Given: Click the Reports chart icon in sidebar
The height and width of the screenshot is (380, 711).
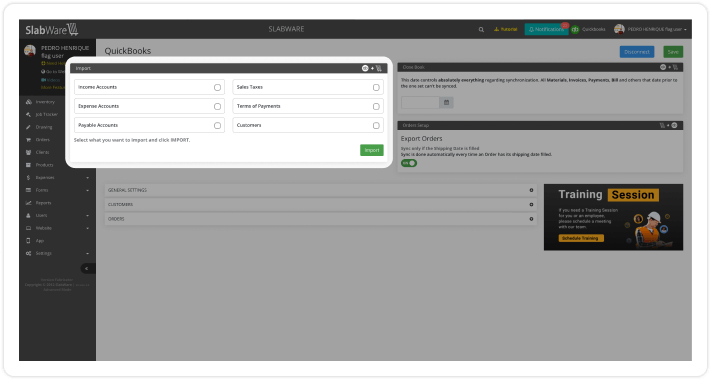Looking at the screenshot, I should coord(29,203).
